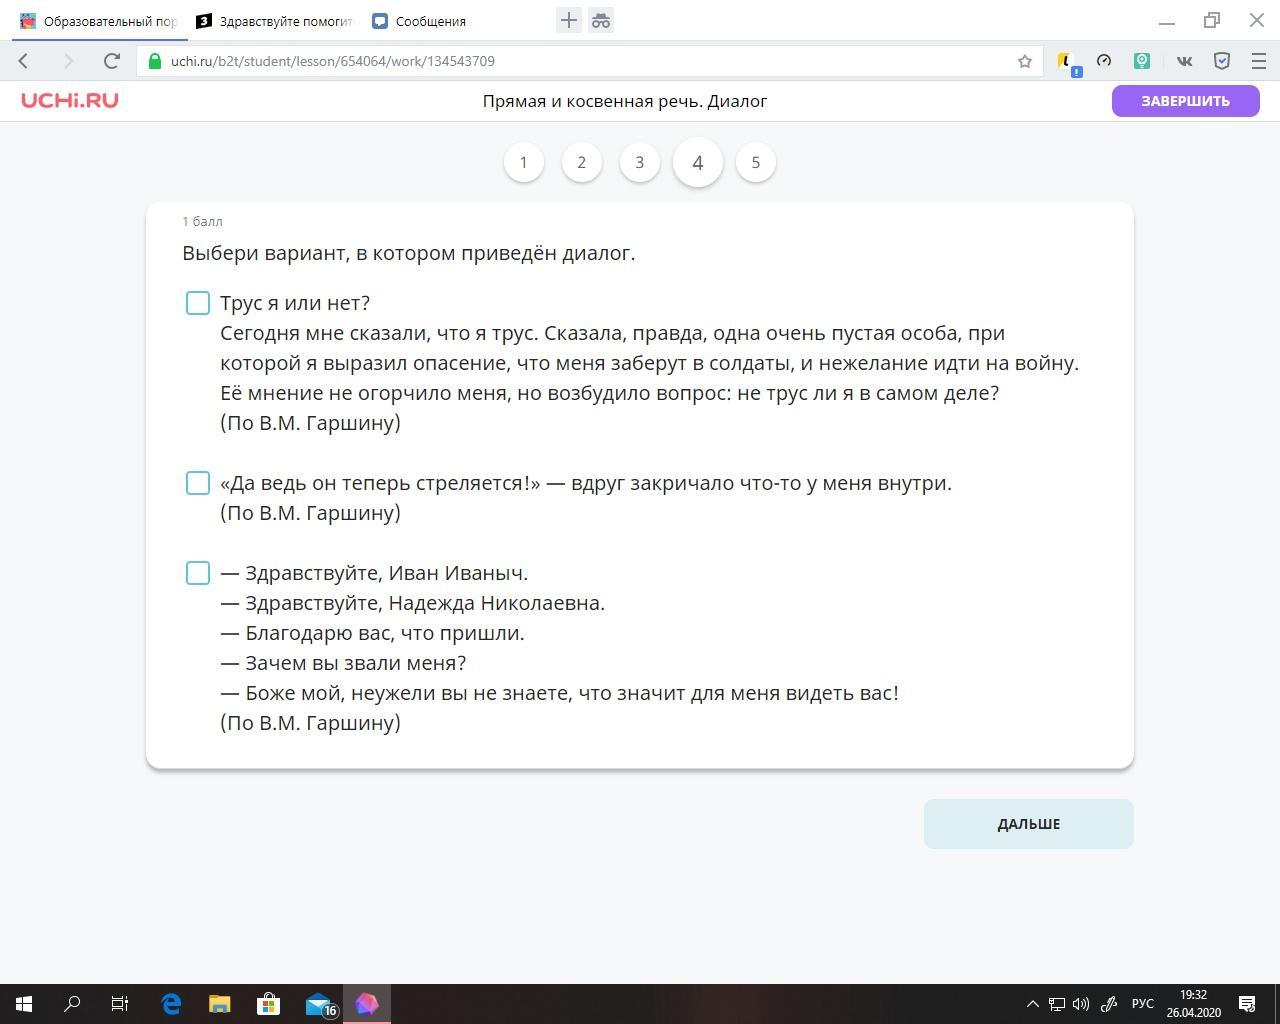Image resolution: width=1280 pixels, height=1024 pixels.
Task: Open the speedometer turbo extension icon
Action: [1104, 61]
